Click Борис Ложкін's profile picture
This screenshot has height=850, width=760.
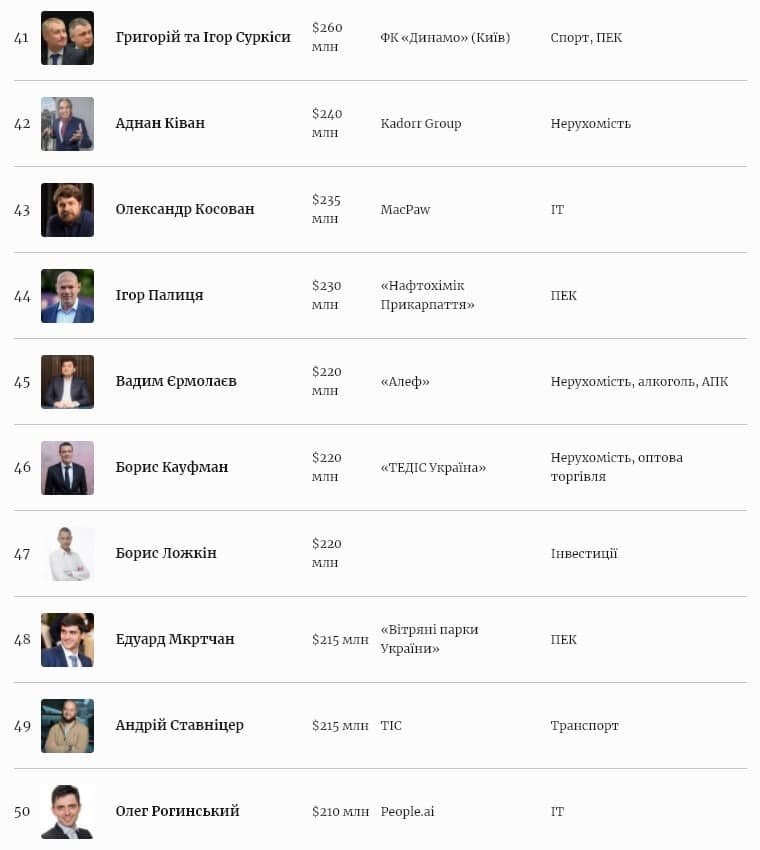tap(67, 554)
